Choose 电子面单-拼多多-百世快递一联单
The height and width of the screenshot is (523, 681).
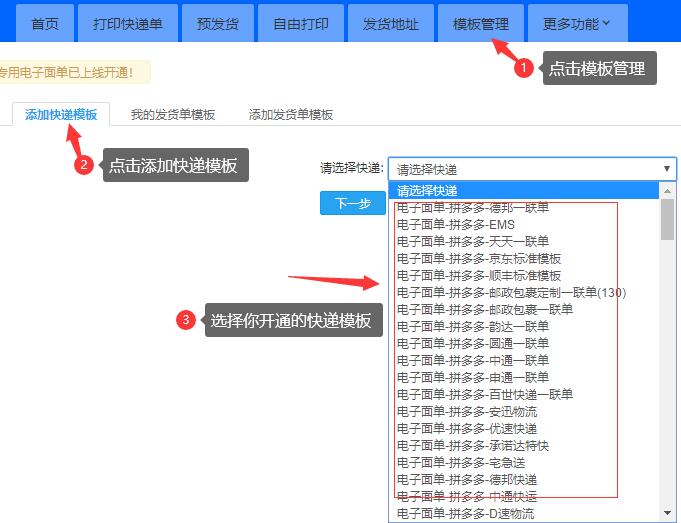point(523,394)
